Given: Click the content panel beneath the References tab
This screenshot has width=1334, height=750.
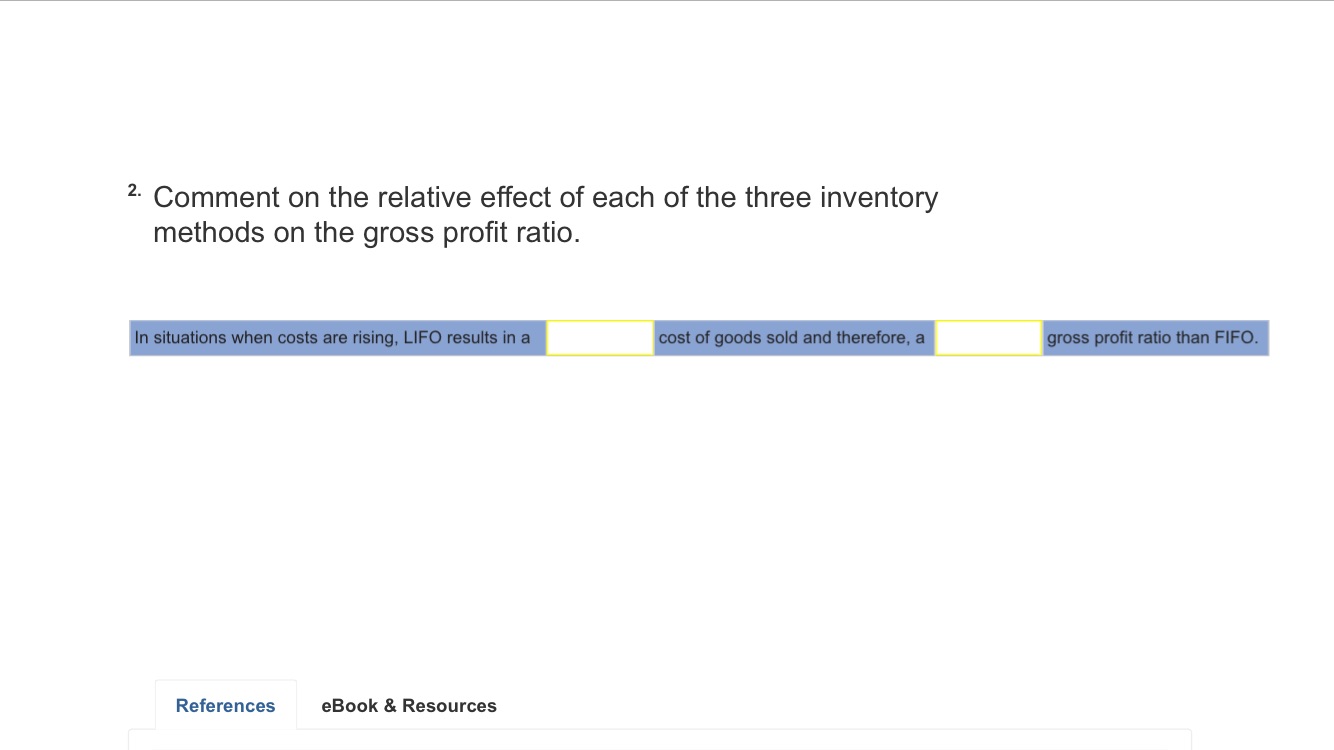Looking at the screenshot, I should (x=660, y=739).
